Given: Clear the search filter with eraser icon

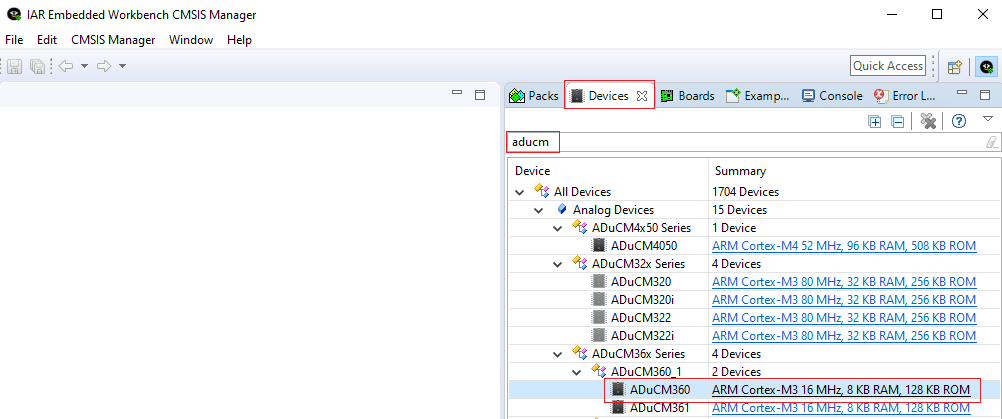Looking at the screenshot, I should coord(991,142).
